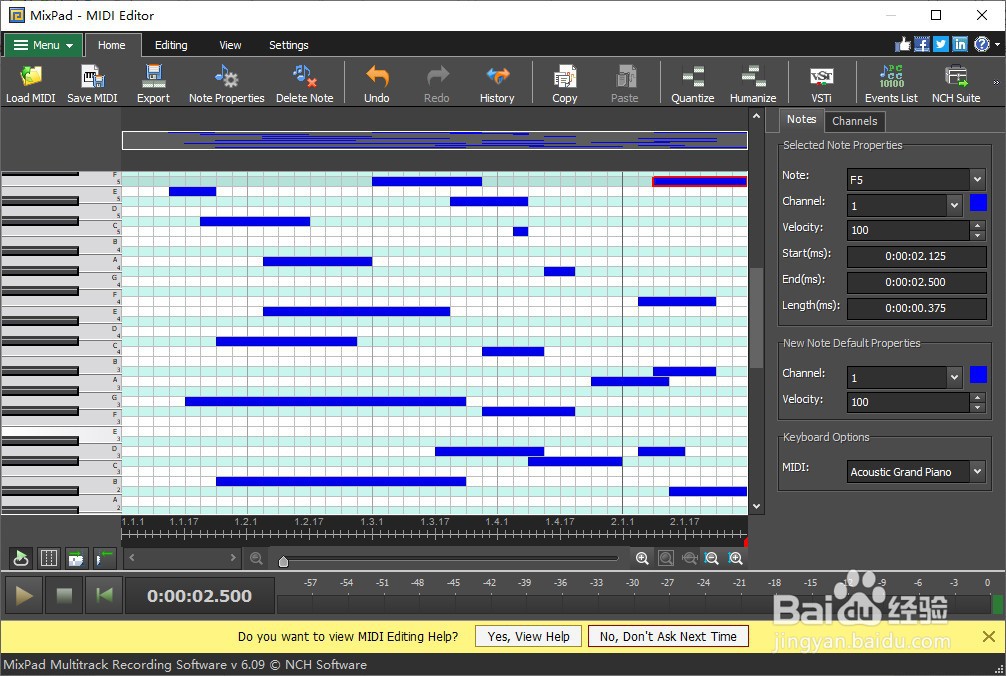Go to start of track
Image resolution: width=1006 pixels, height=676 pixels.
point(104,595)
